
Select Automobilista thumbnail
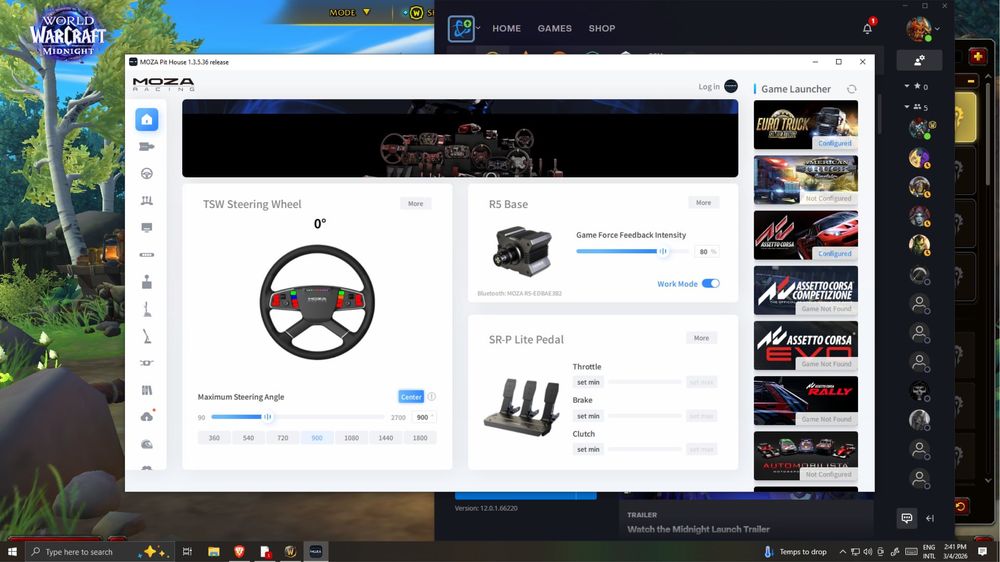pos(805,455)
